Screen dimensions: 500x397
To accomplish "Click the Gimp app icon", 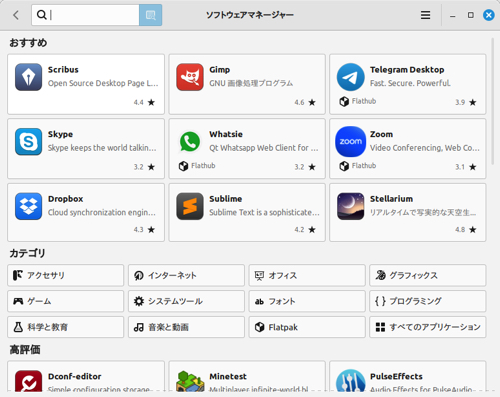I will [190, 77].
